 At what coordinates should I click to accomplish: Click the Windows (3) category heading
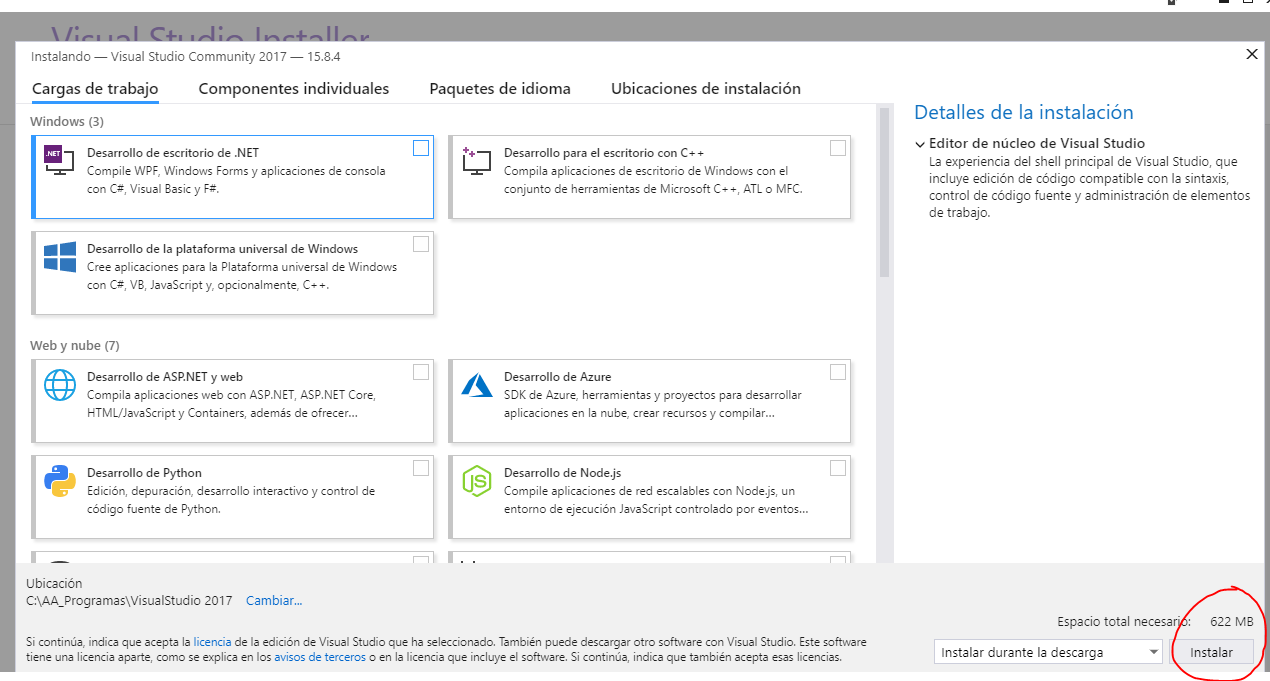[67, 121]
